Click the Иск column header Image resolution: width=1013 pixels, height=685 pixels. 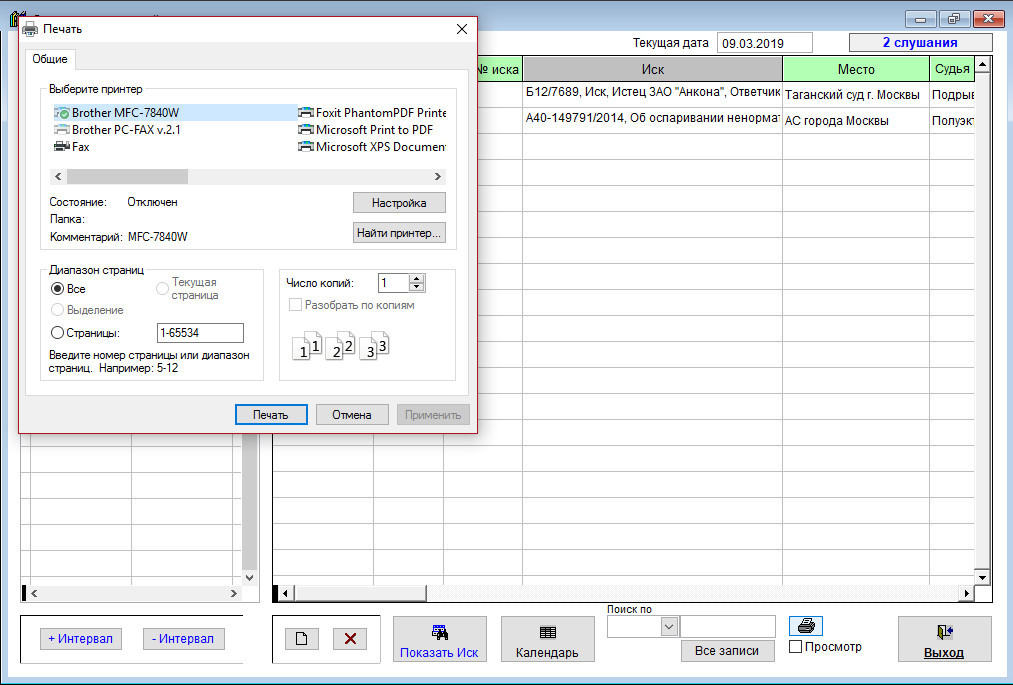[653, 69]
